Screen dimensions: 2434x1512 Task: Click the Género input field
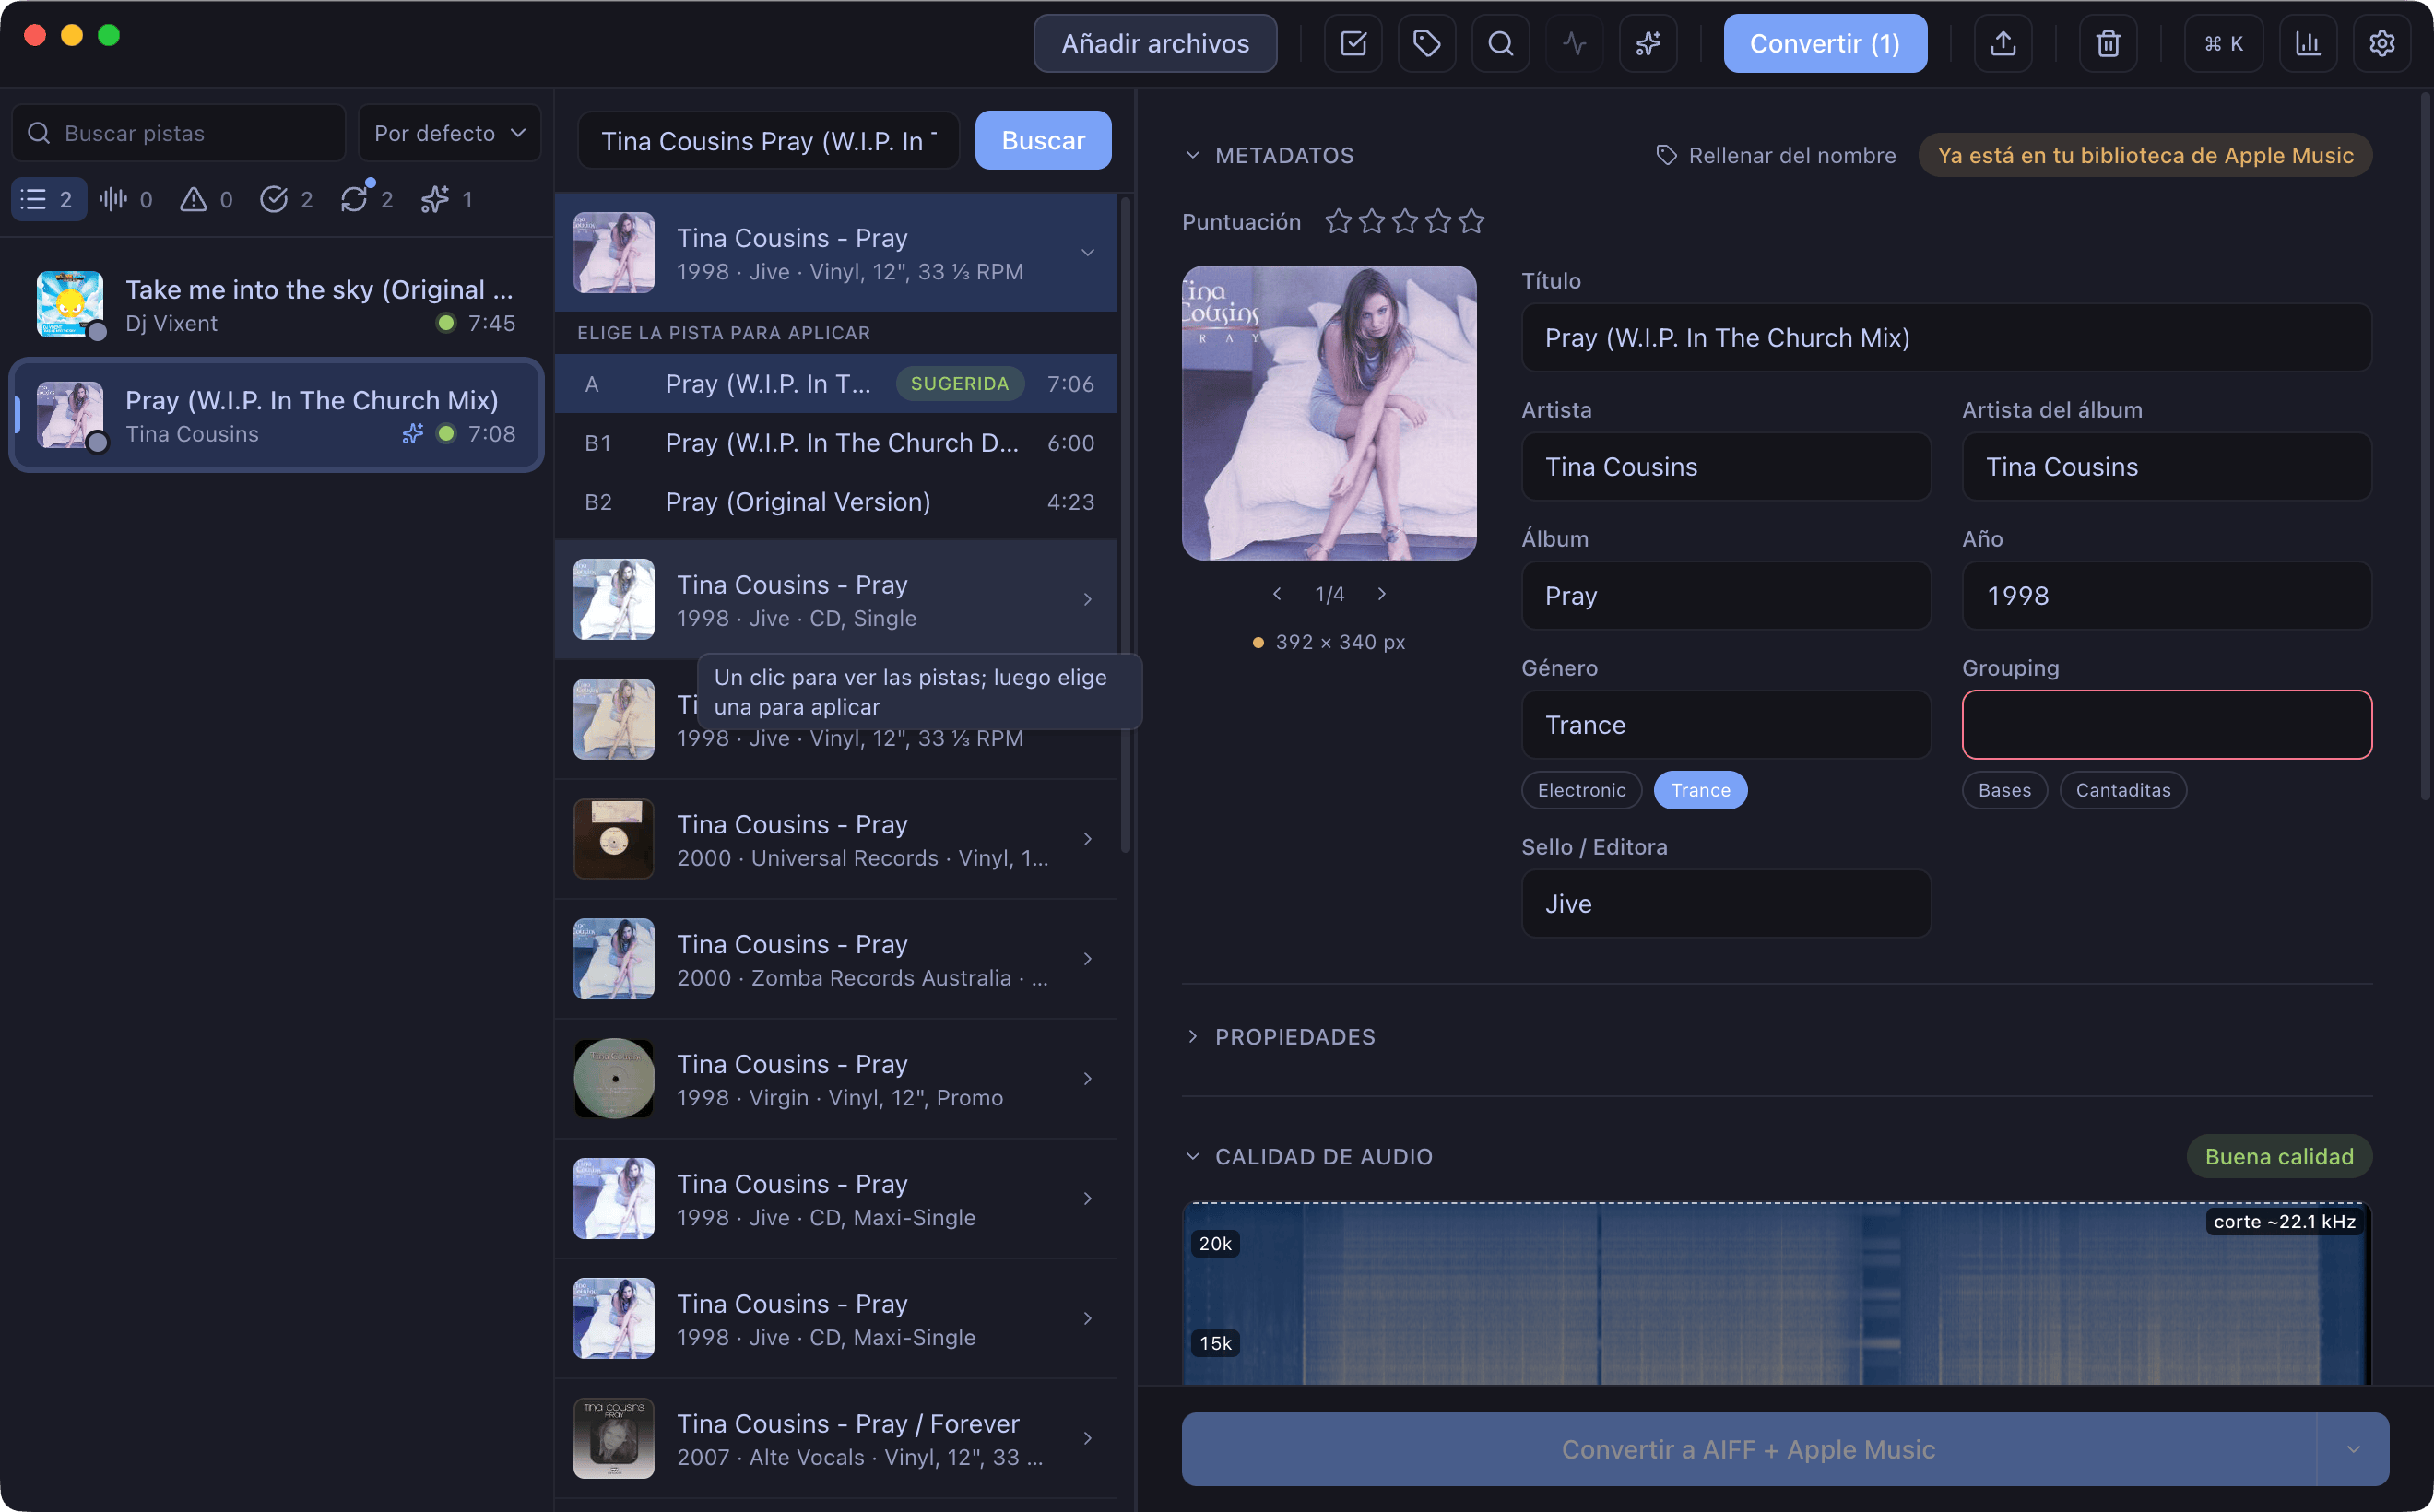[1726, 725]
